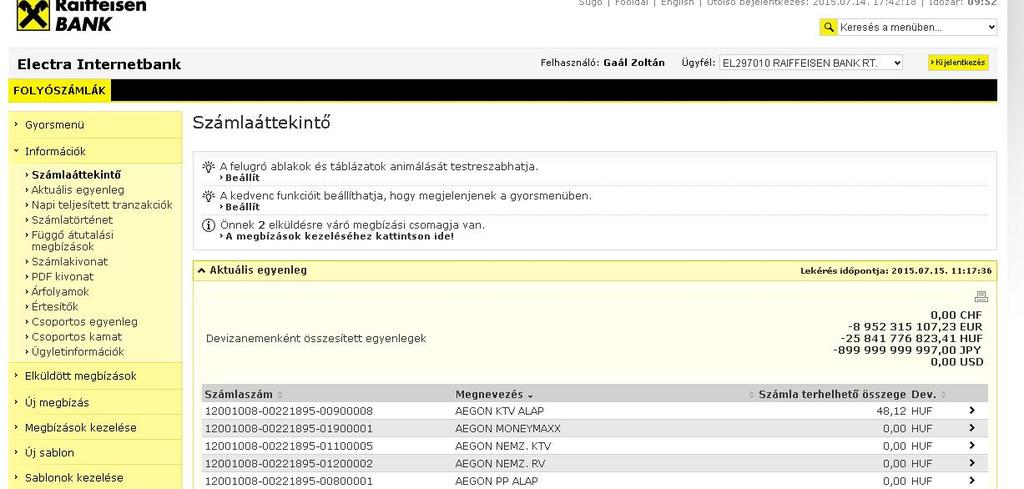Screen dimensions: 1024x489
Task: Collapse the Aktuális egyenleg panel
Action: pos(202,270)
